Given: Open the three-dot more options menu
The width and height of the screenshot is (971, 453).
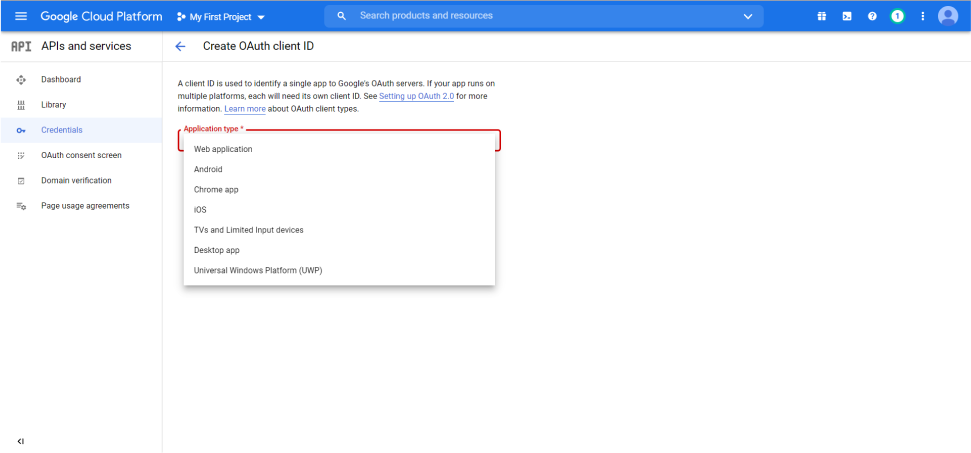Looking at the screenshot, I should [923, 17].
